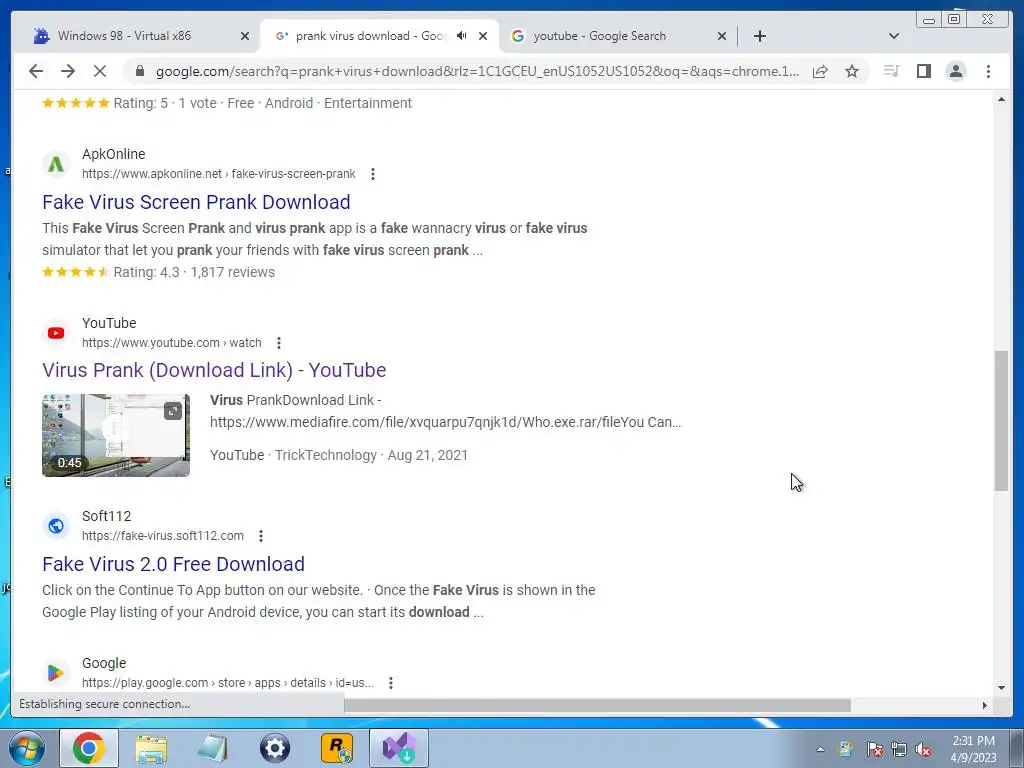Open the notepad taskbar icon

click(x=213, y=748)
